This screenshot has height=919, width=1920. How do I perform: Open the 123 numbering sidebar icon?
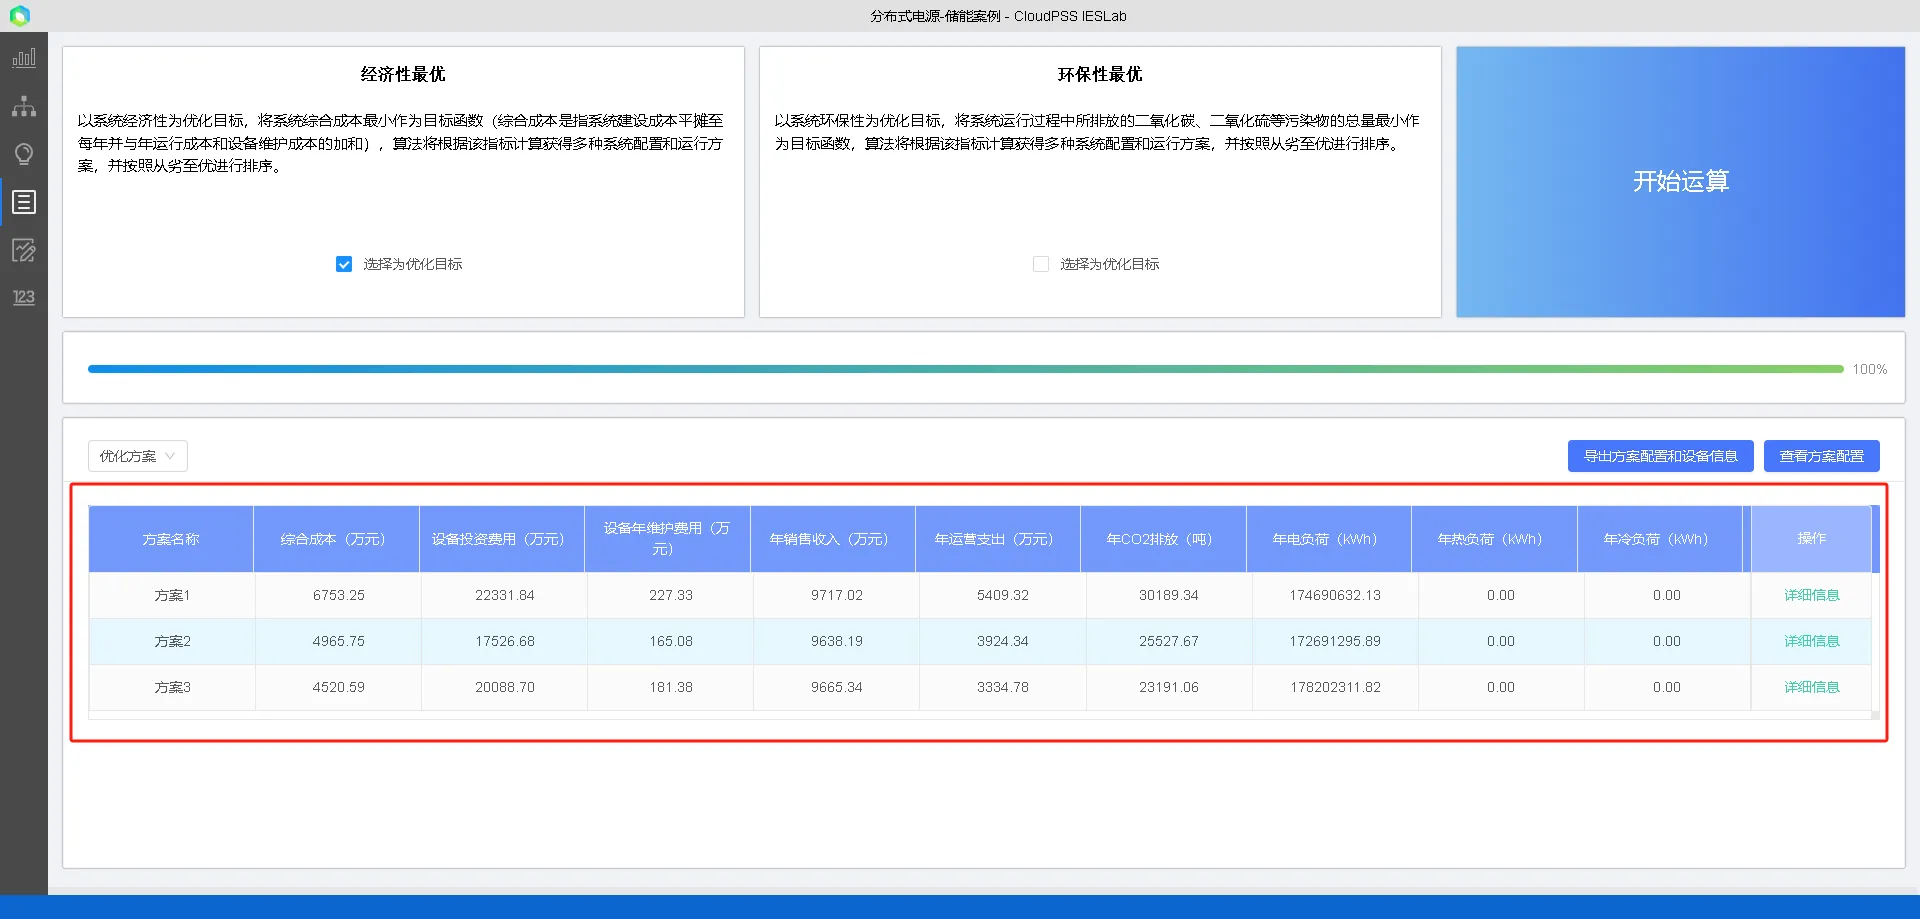[24, 297]
